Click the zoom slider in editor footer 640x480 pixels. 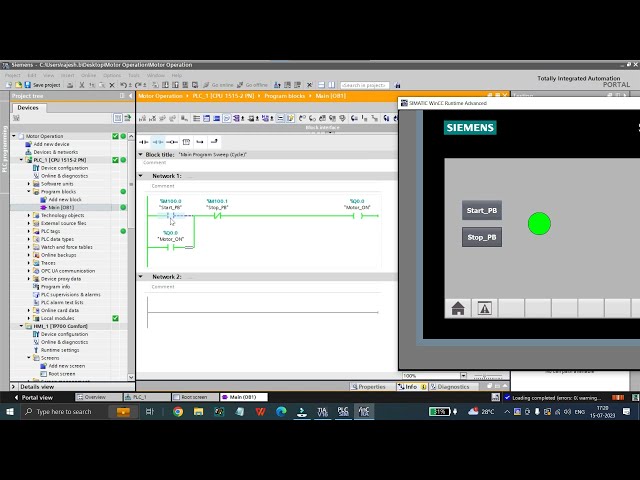[x=488, y=376]
